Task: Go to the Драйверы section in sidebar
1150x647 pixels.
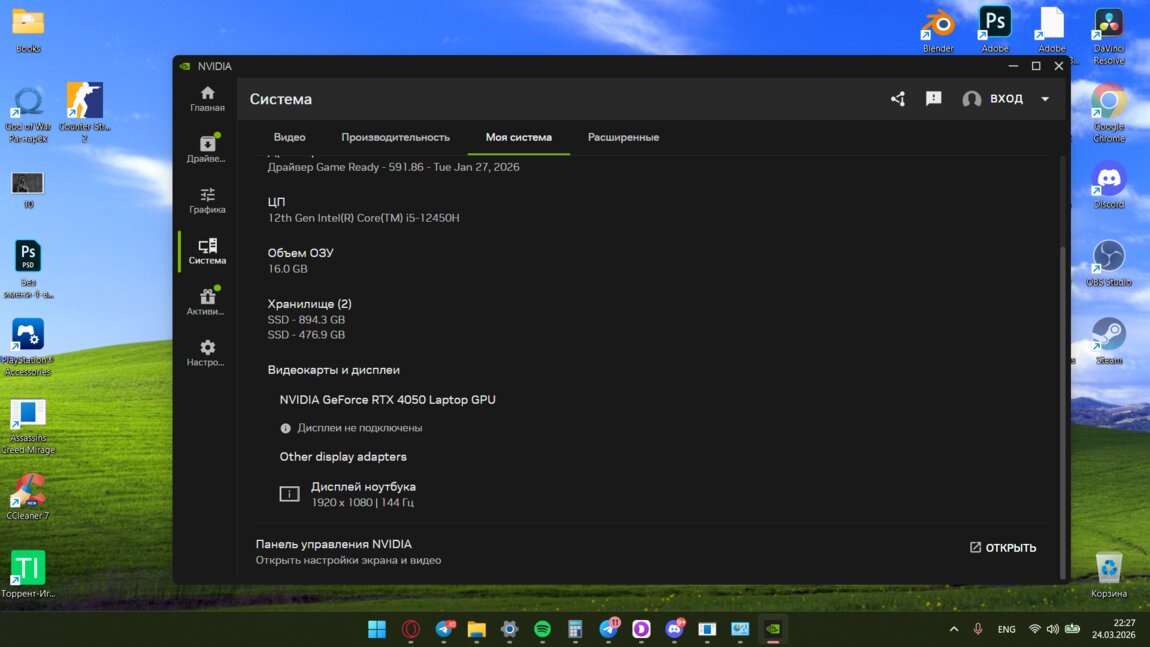Action: point(207,149)
